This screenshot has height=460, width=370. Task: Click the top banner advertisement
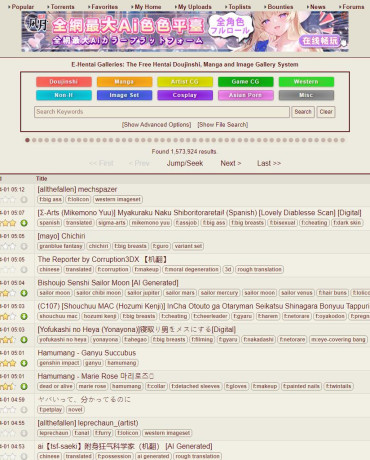(x=185, y=32)
